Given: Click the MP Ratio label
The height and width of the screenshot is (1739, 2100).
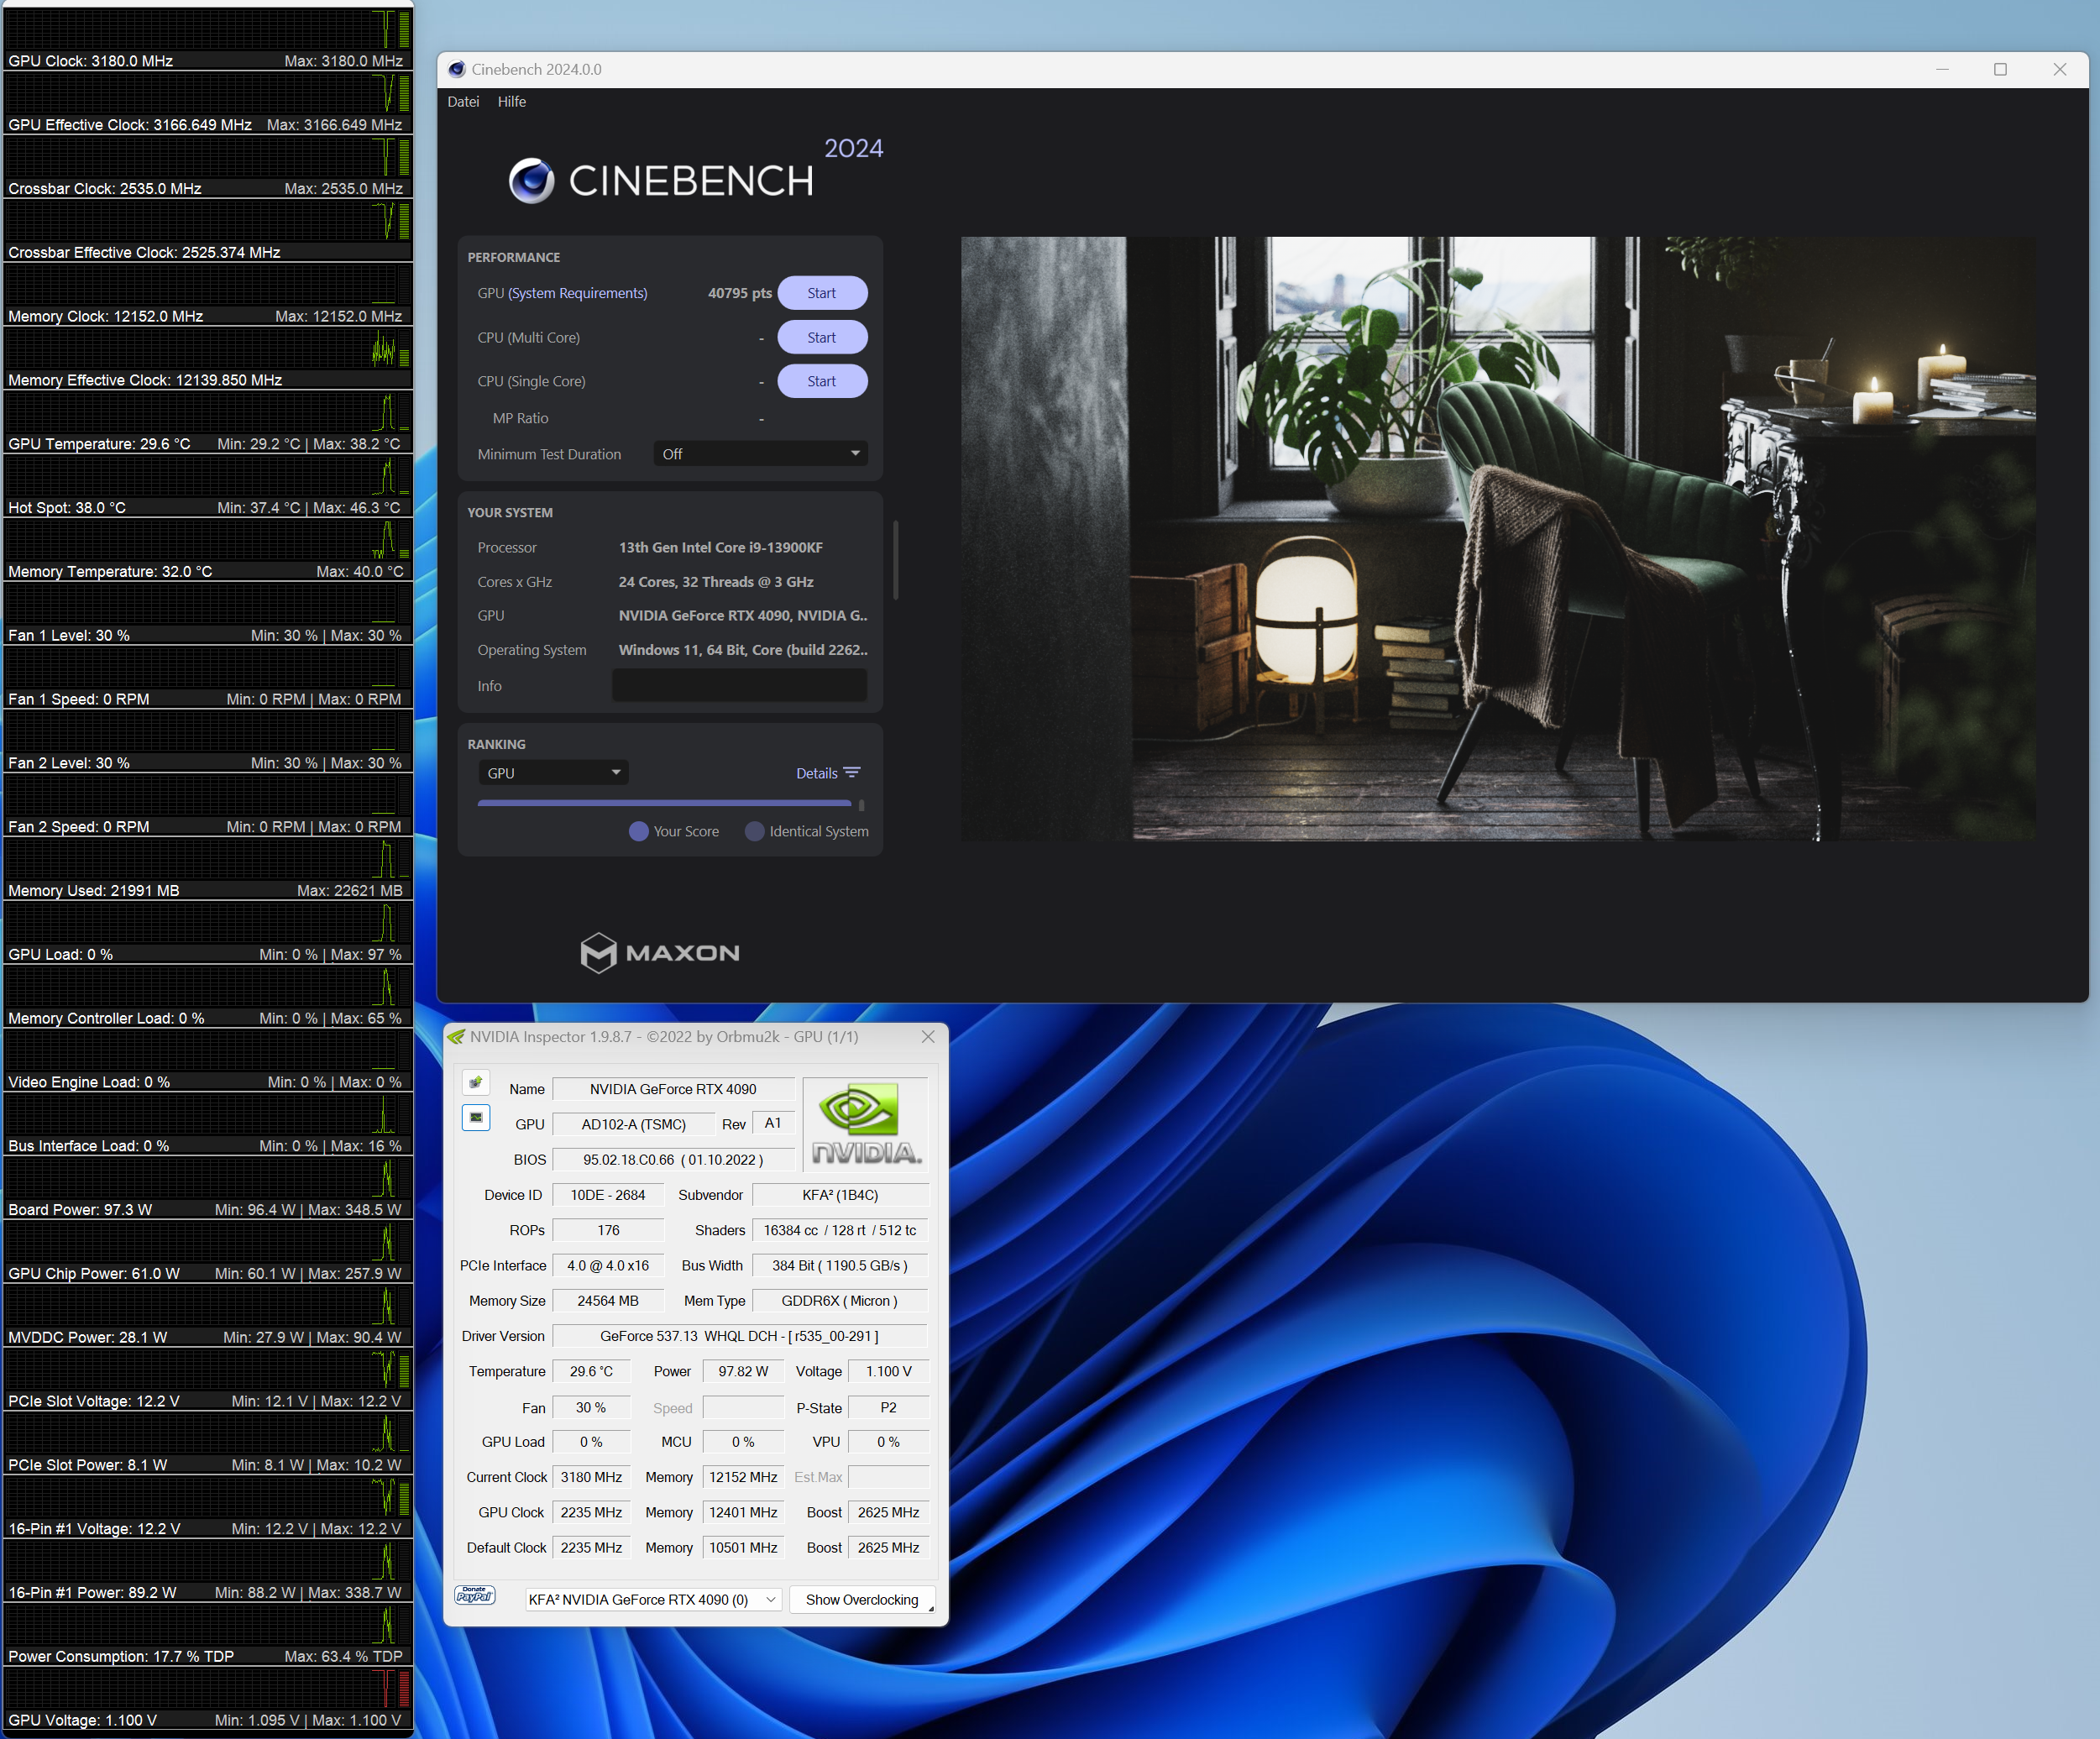Looking at the screenshot, I should coord(520,418).
